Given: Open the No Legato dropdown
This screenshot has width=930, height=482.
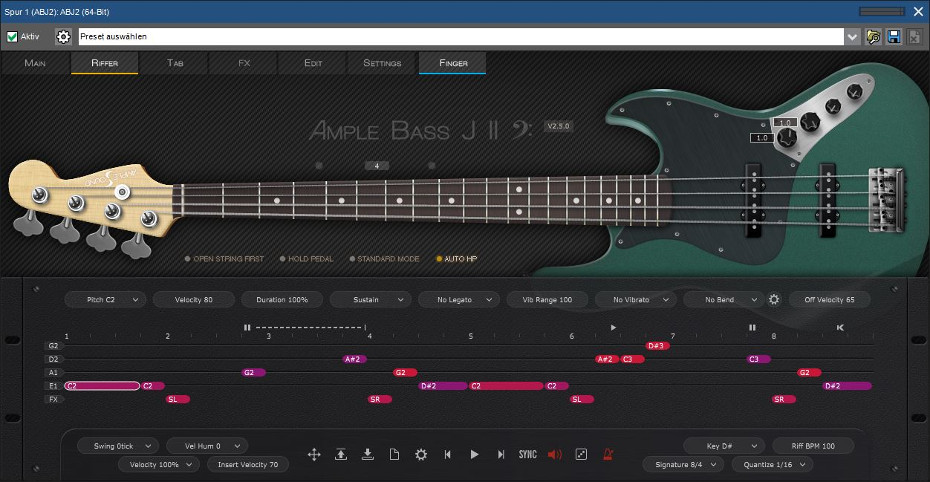Looking at the screenshot, I should point(459,299).
